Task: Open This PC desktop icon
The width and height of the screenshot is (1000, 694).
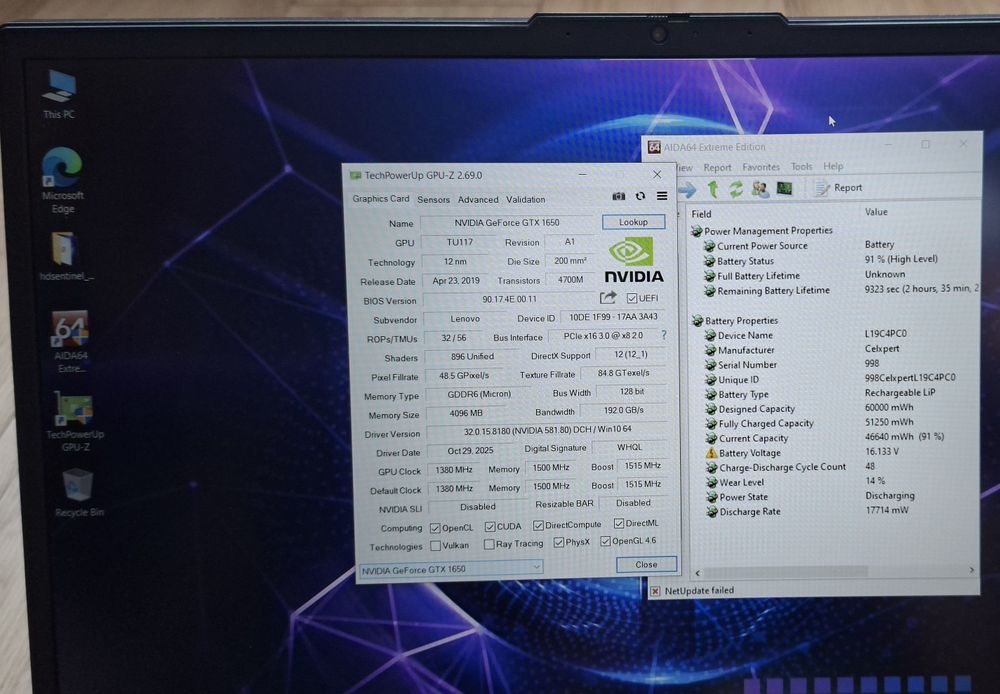Action: tap(59, 94)
